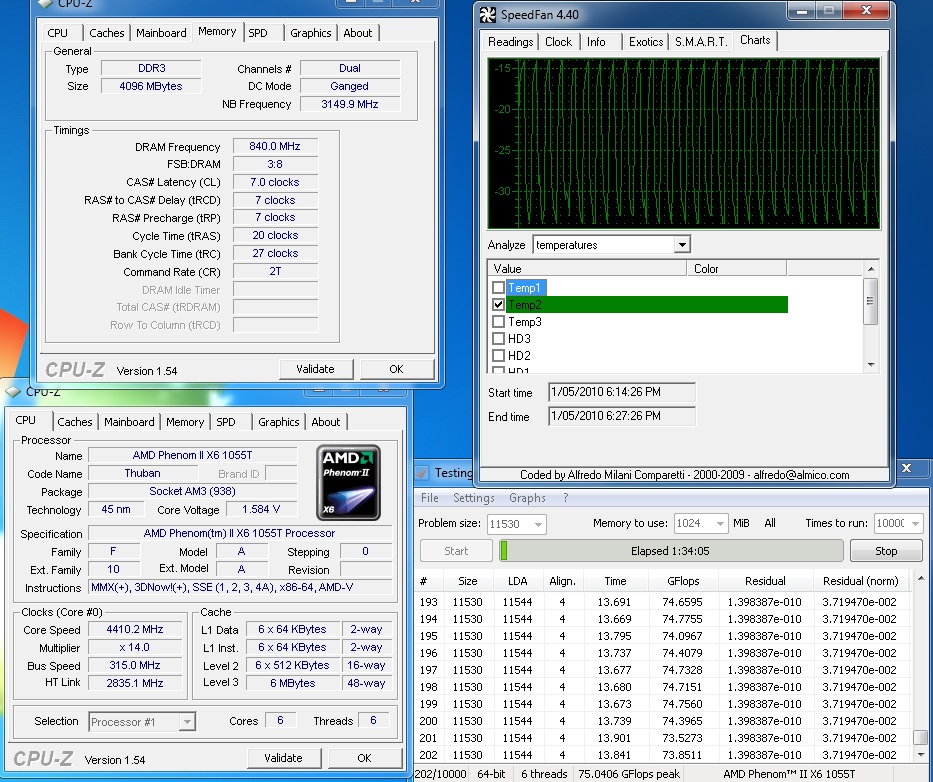
Task: Click the AMD Phenom II X6 logo image
Action: [x=348, y=483]
